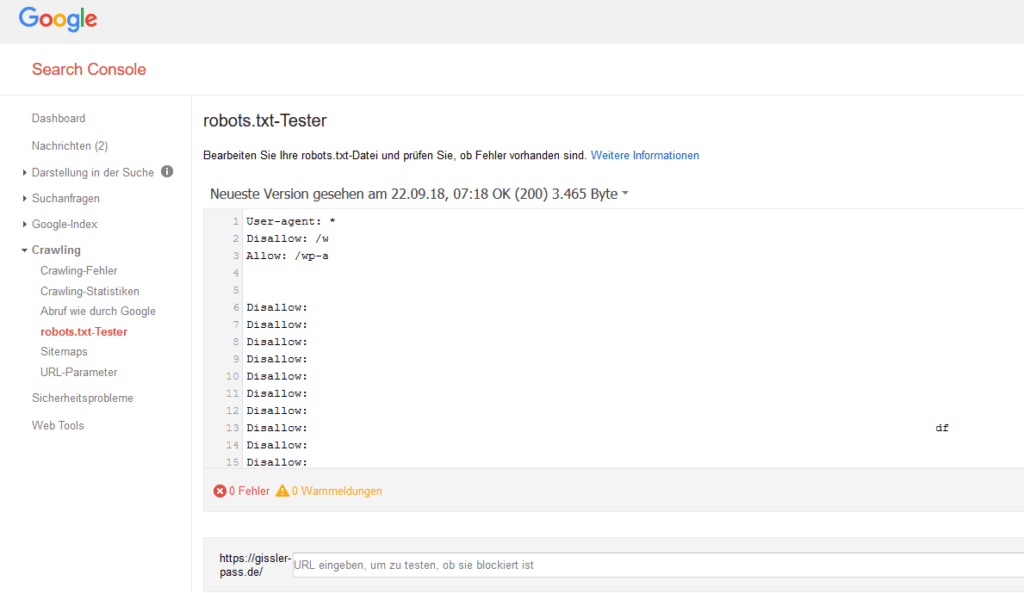Click the warning triangle icon next to 0 Warnmeldungen
The width and height of the screenshot is (1024, 593).
(x=282, y=490)
